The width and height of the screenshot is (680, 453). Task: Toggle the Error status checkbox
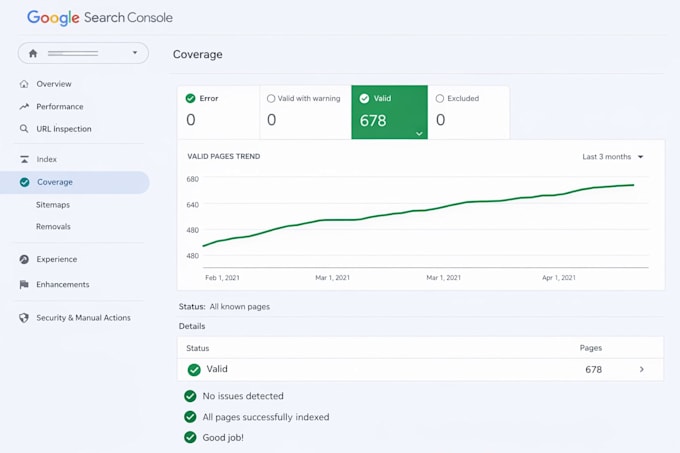coord(190,98)
